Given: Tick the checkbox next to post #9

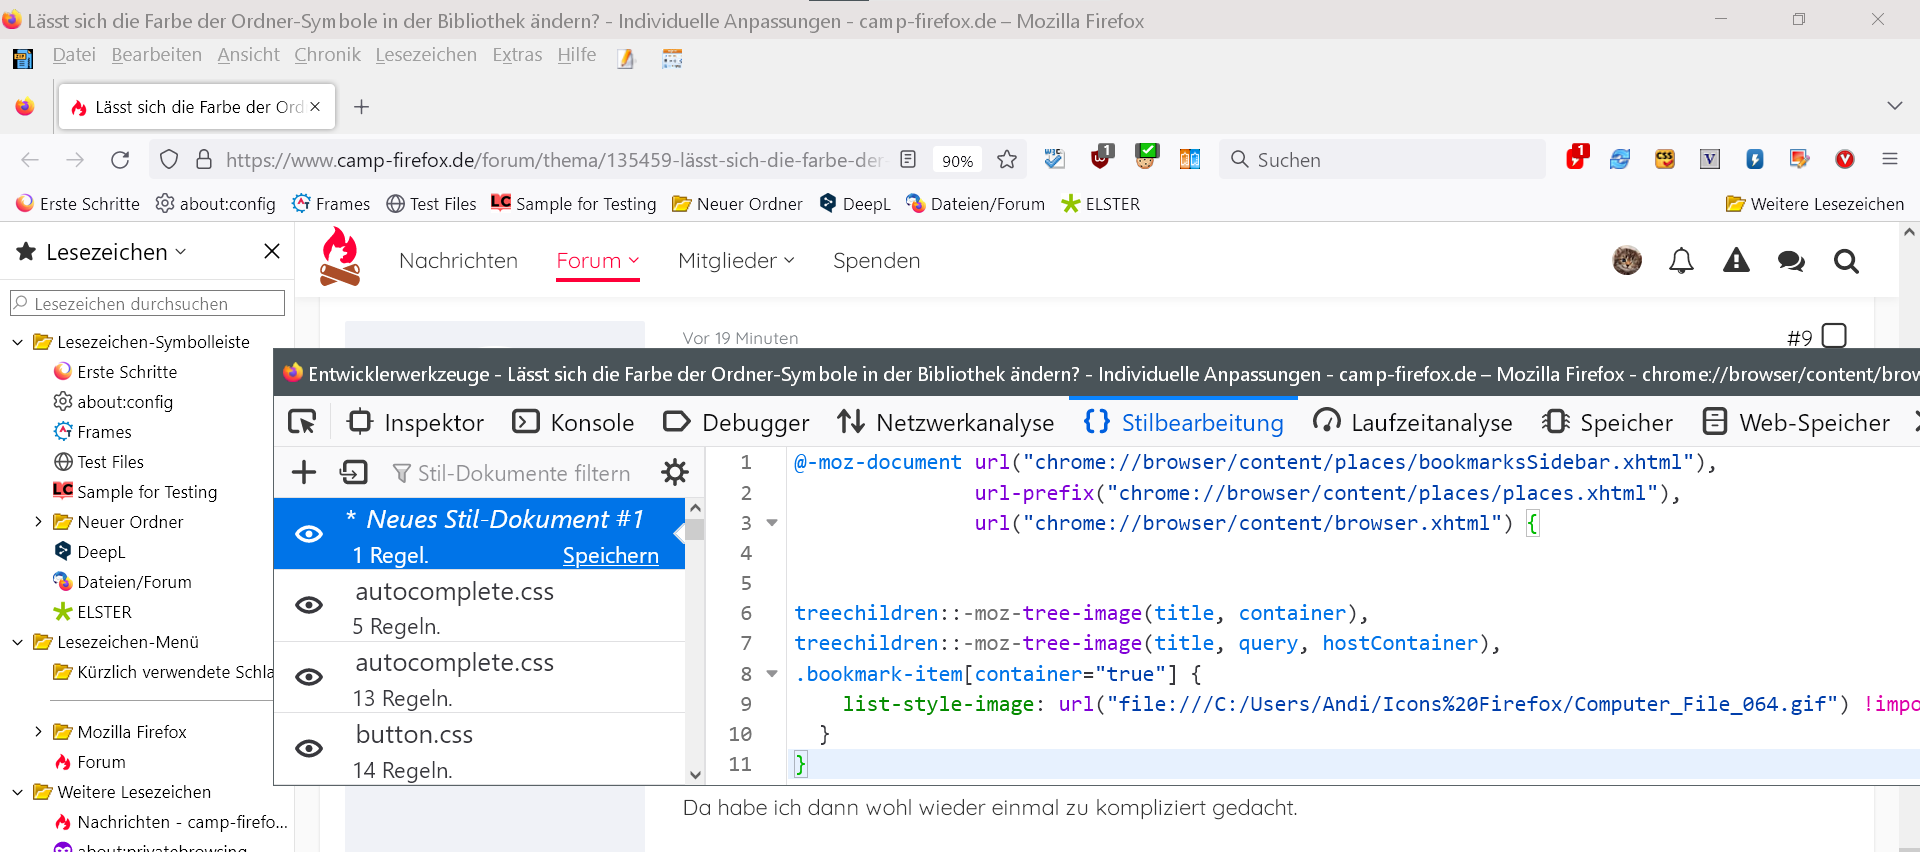Looking at the screenshot, I should [1834, 336].
